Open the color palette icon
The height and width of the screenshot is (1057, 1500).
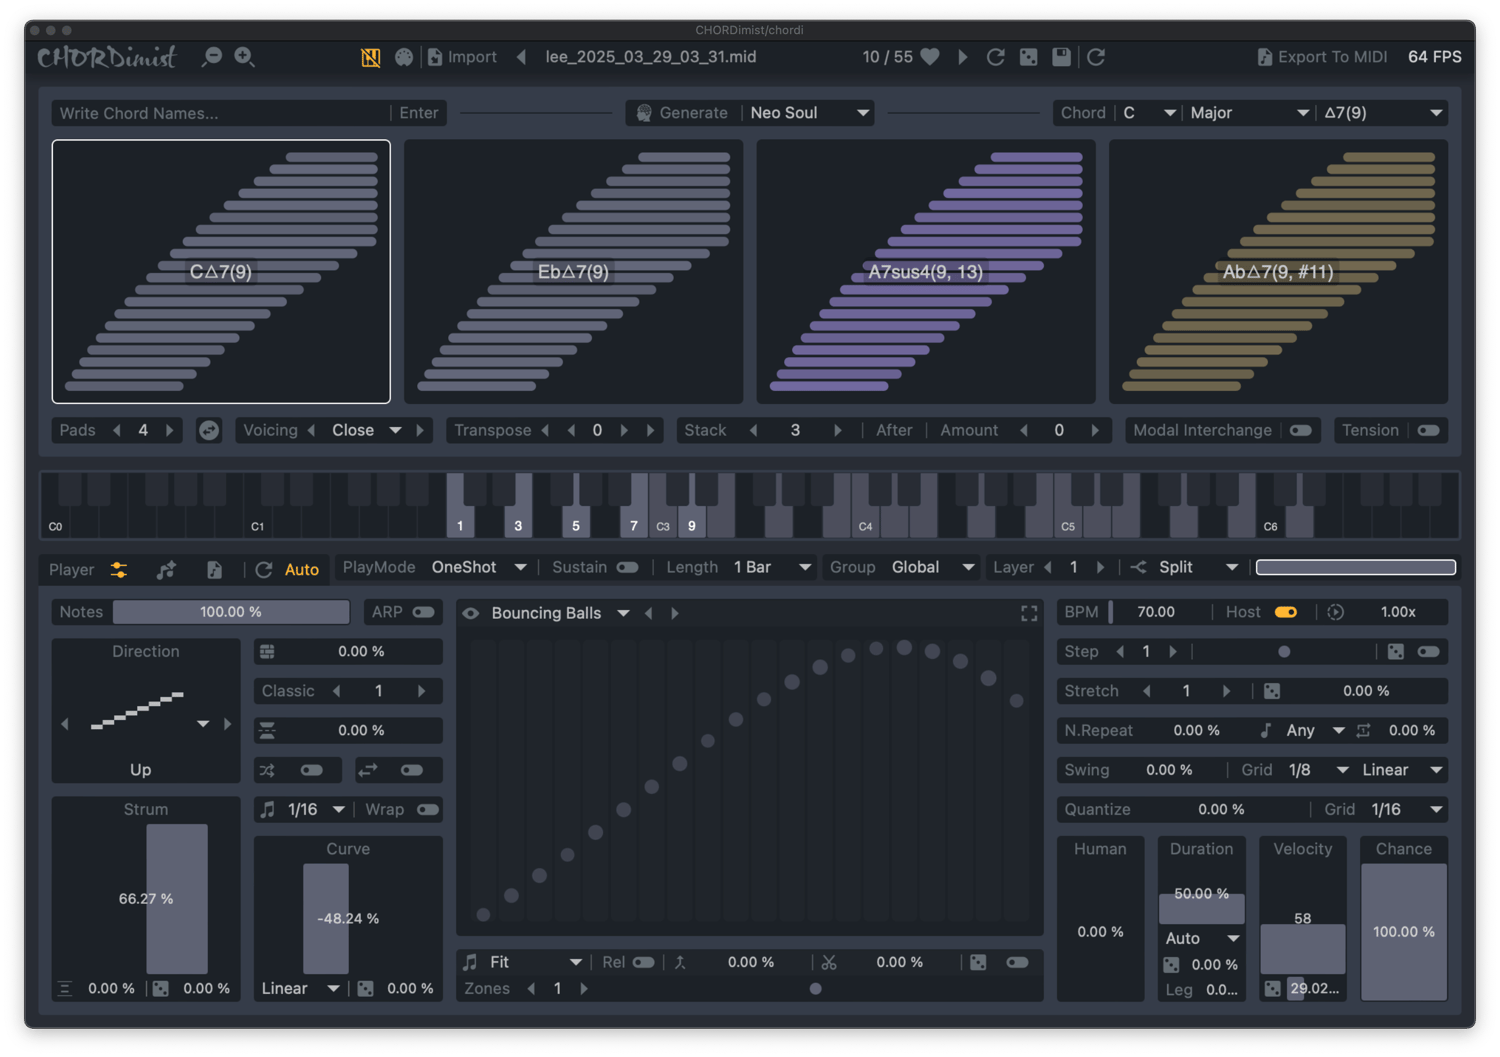pos(403,57)
